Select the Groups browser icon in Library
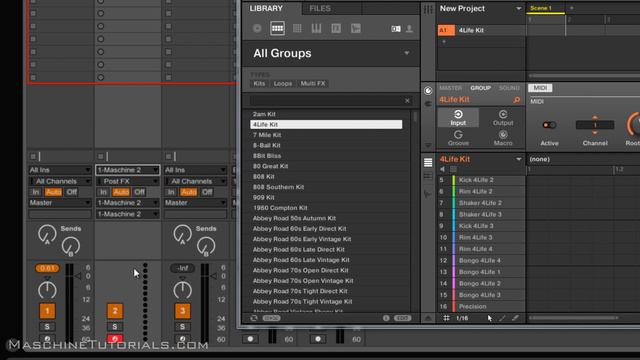Screen dimensions: 640x360 pos(277,29)
